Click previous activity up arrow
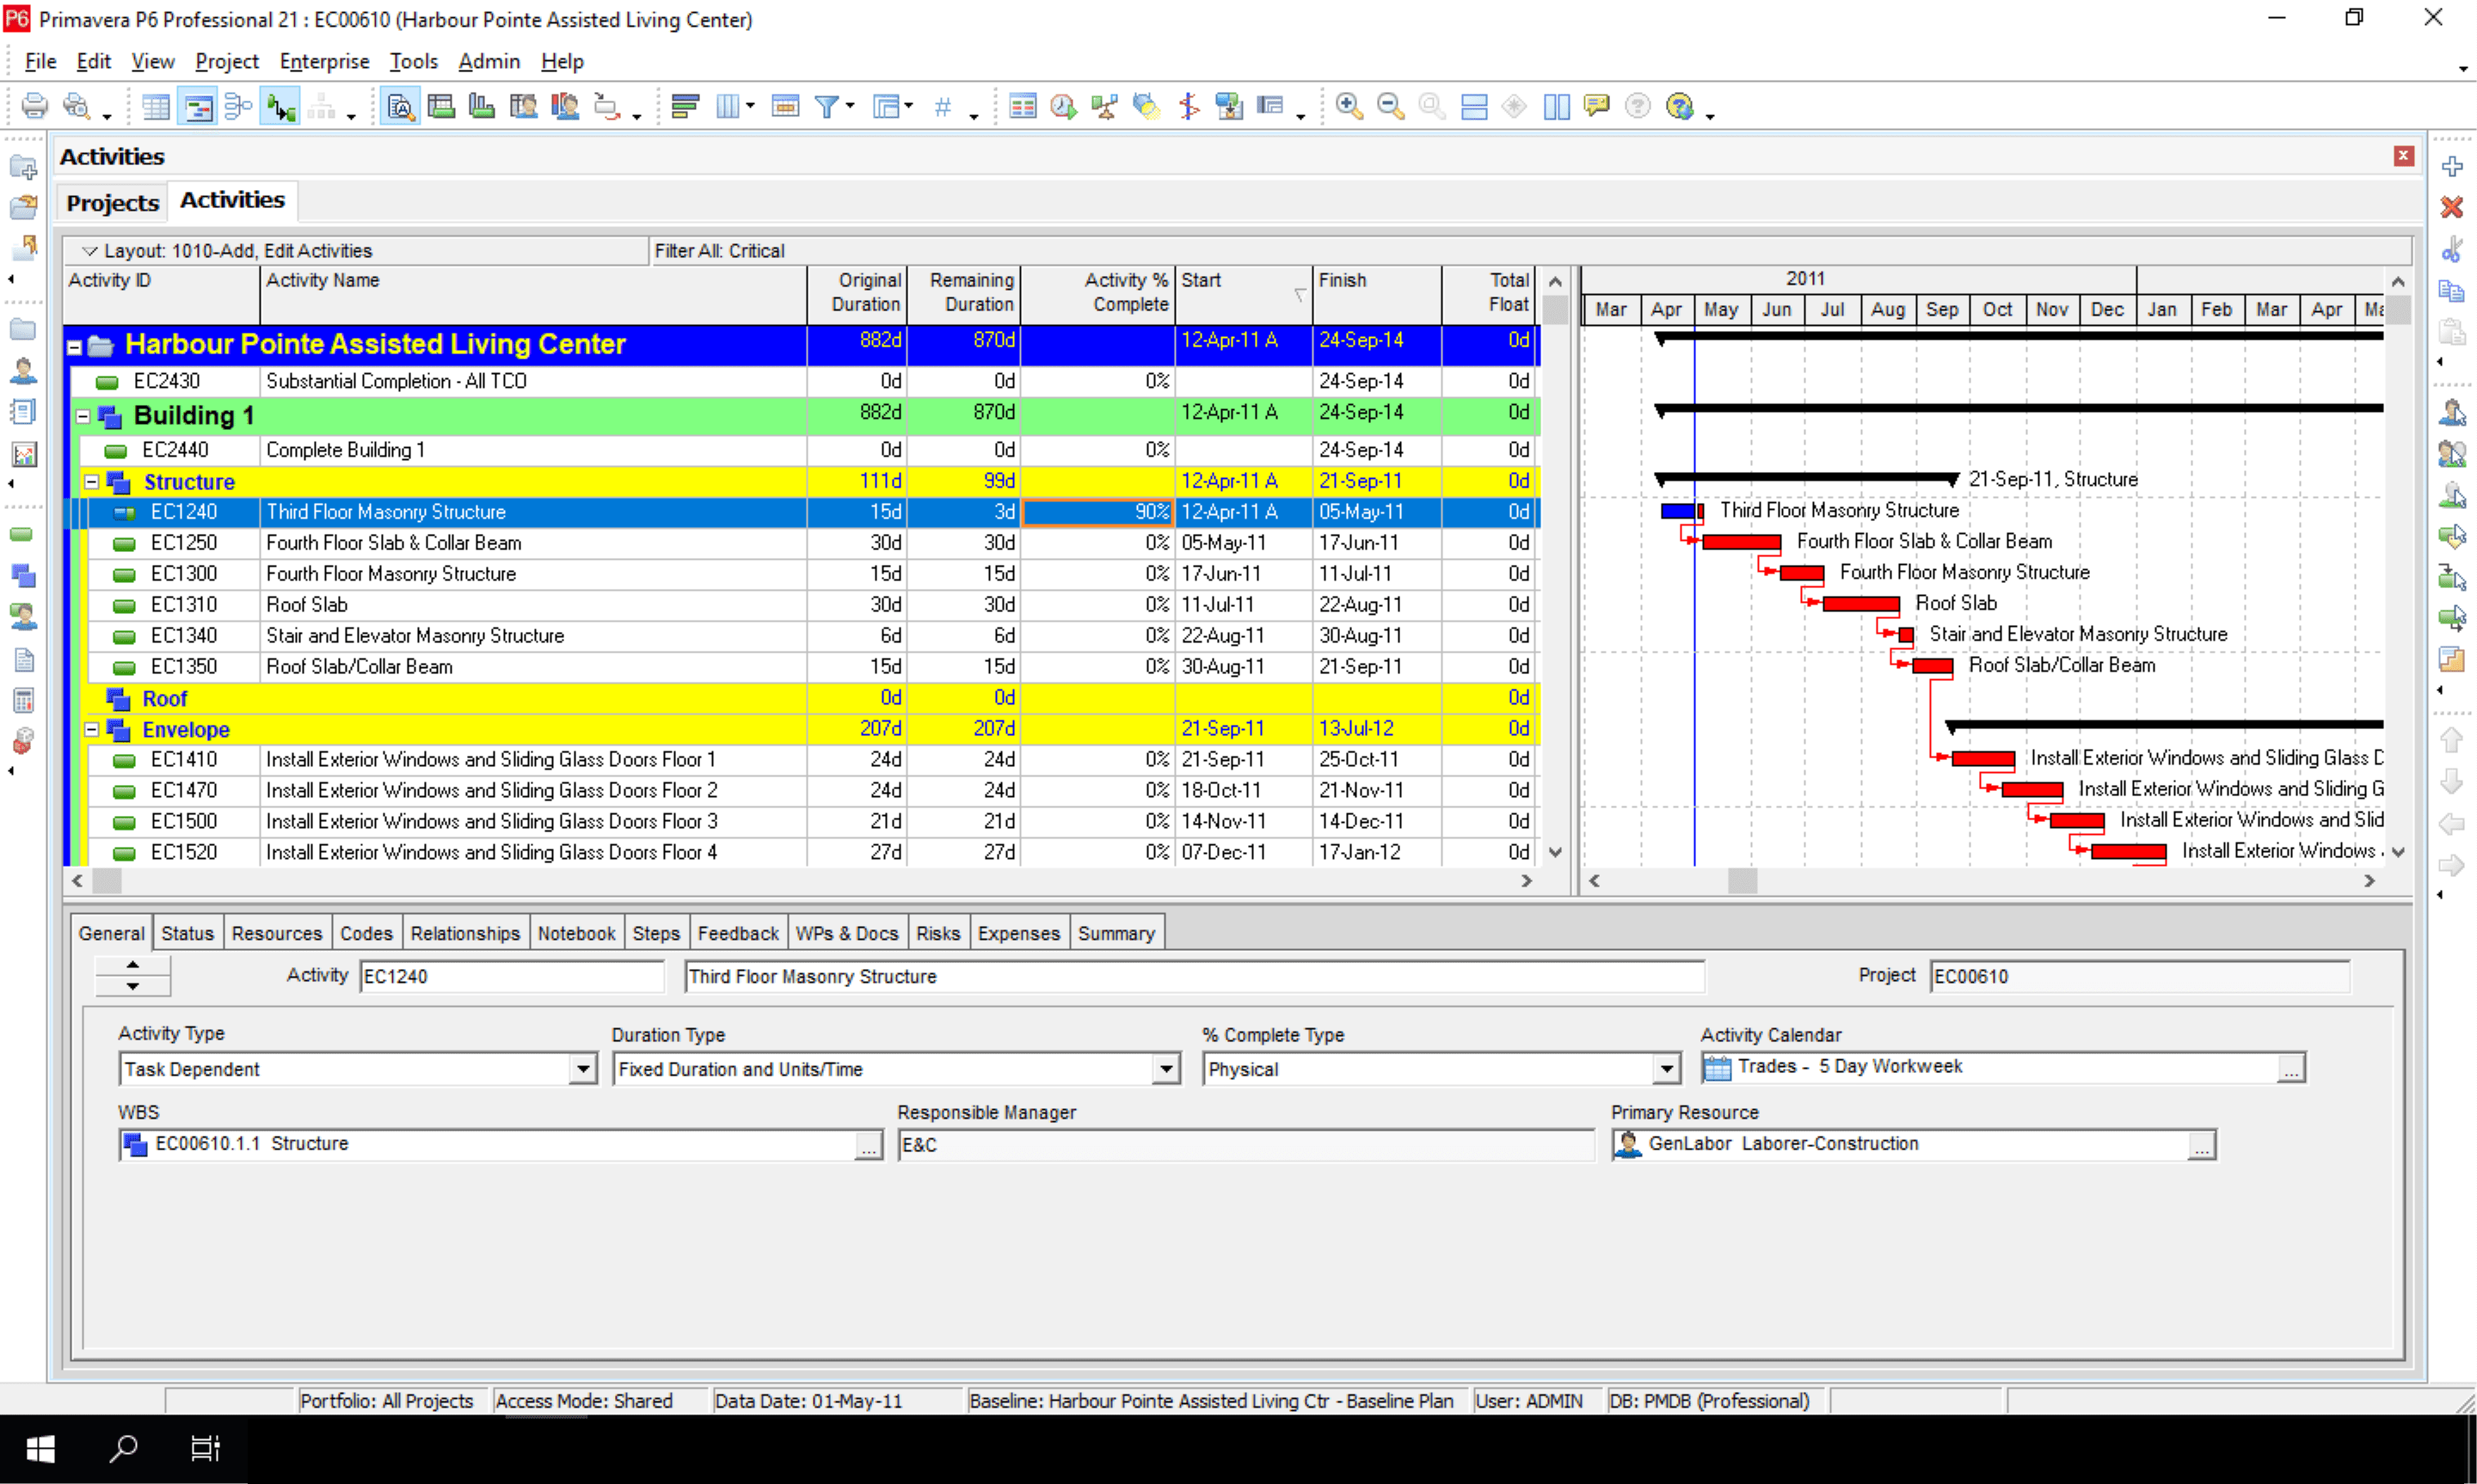2477x1484 pixels. (133, 965)
